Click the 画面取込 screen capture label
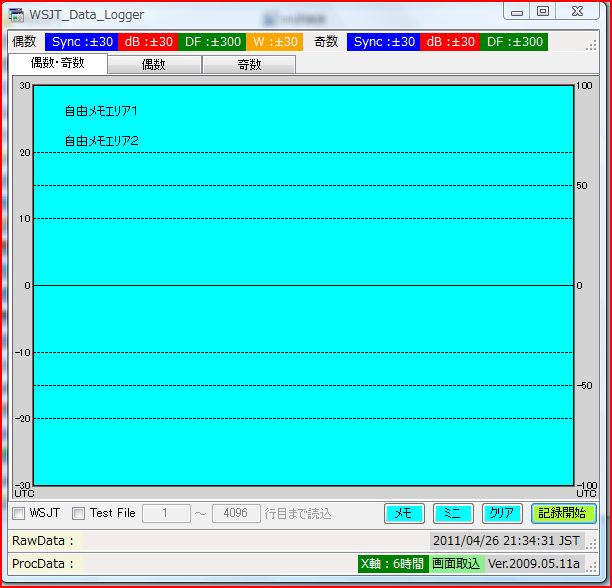 [x=456, y=564]
